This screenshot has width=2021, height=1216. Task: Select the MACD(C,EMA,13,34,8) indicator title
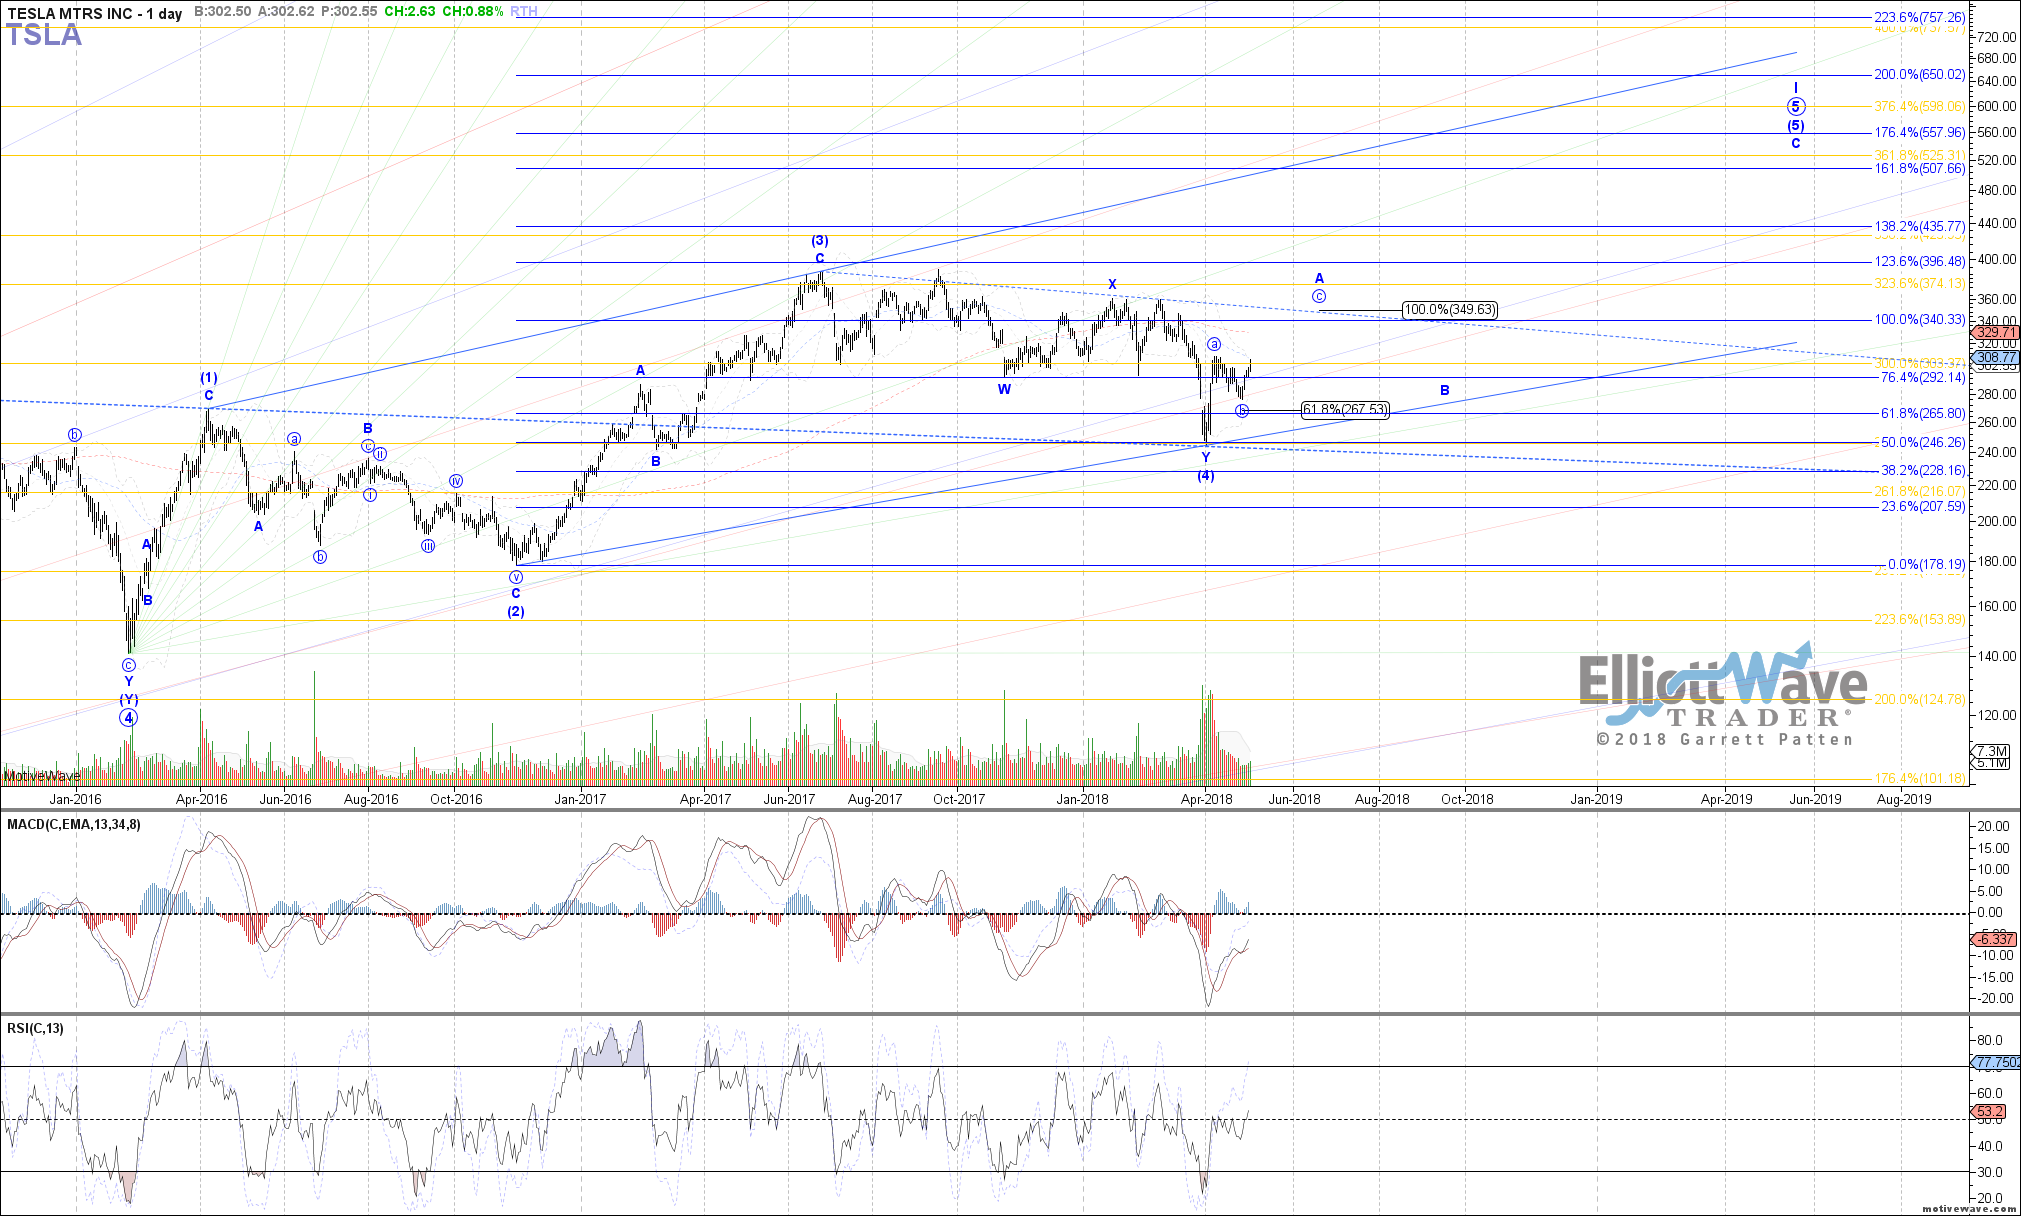(x=74, y=824)
